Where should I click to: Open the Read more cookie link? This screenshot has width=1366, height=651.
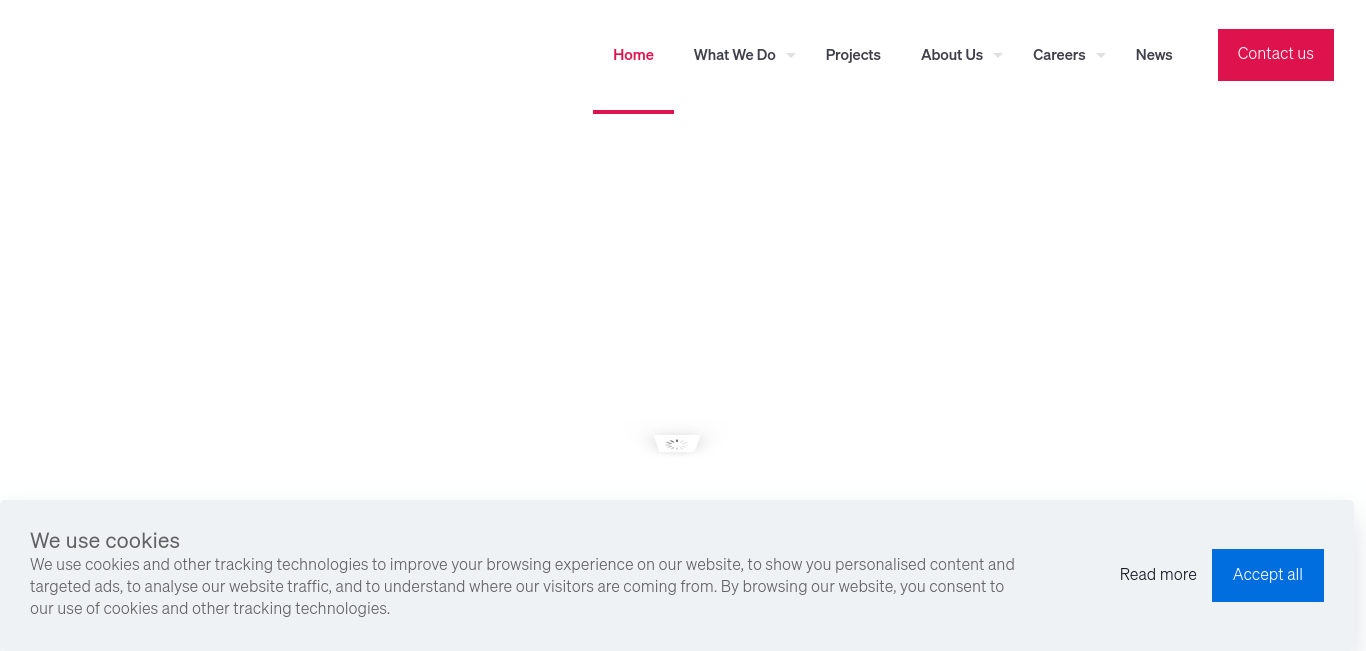pyautogui.click(x=1158, y=575)
